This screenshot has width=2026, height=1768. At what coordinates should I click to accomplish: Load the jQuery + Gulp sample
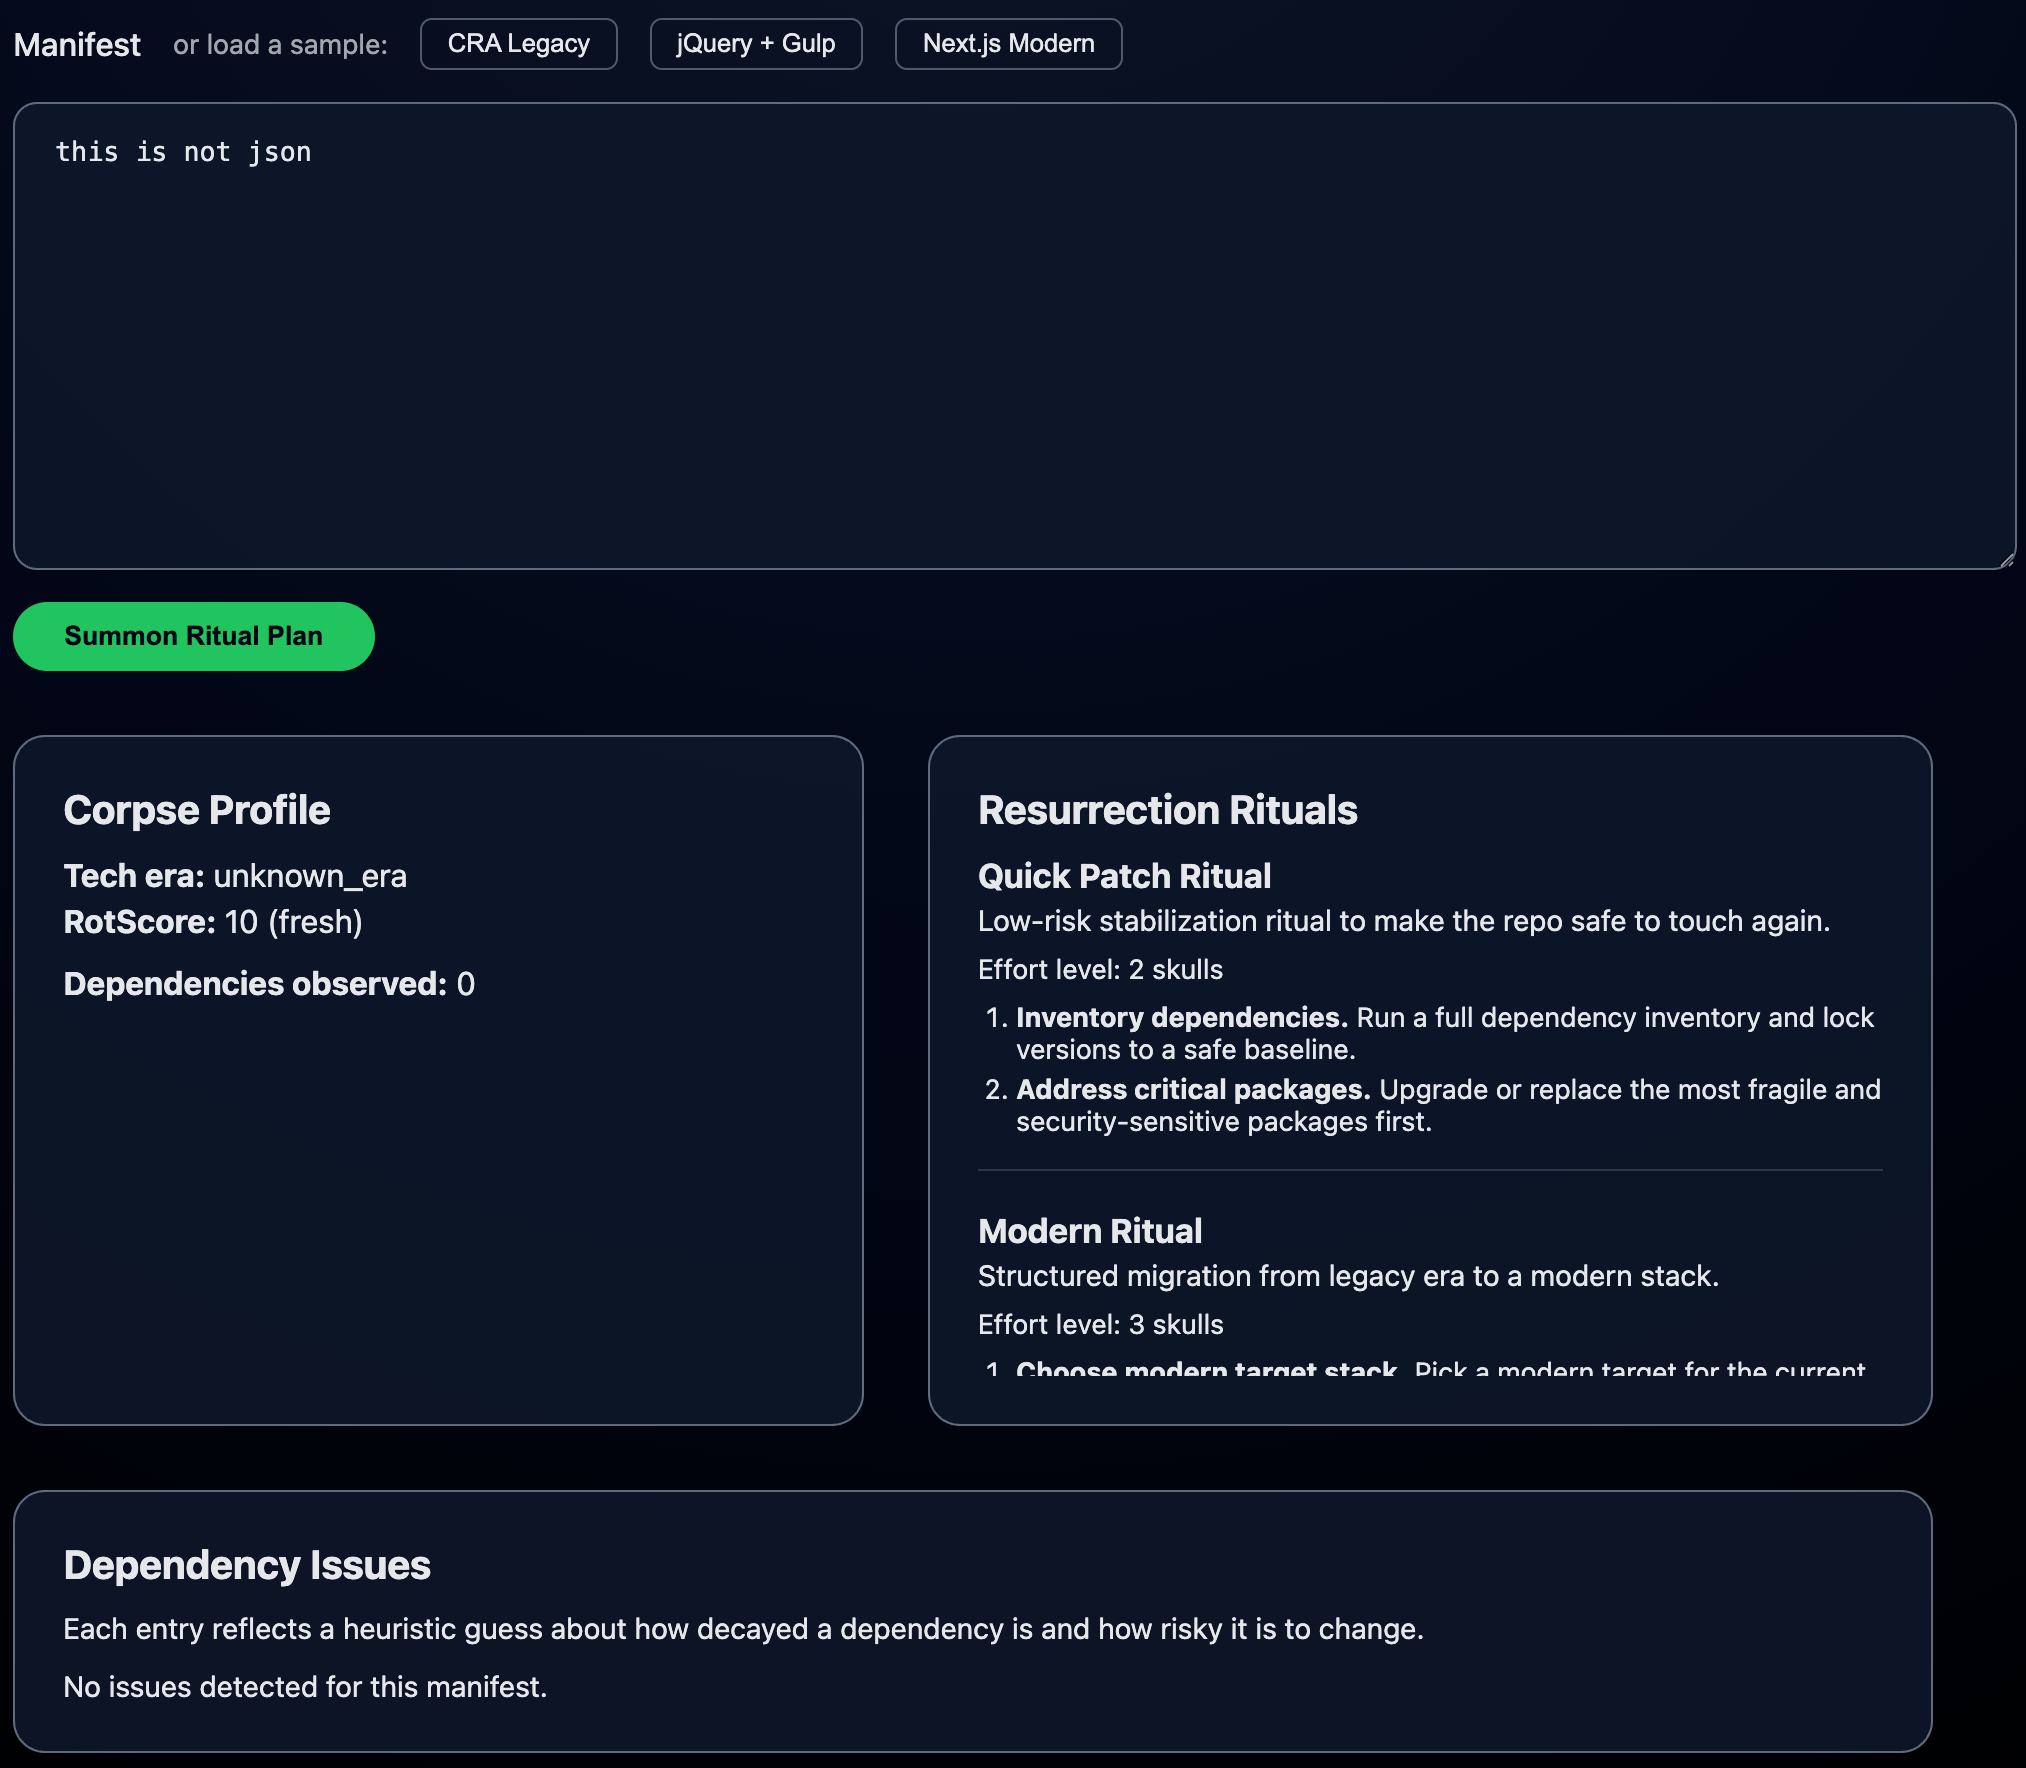coord(755,44)
